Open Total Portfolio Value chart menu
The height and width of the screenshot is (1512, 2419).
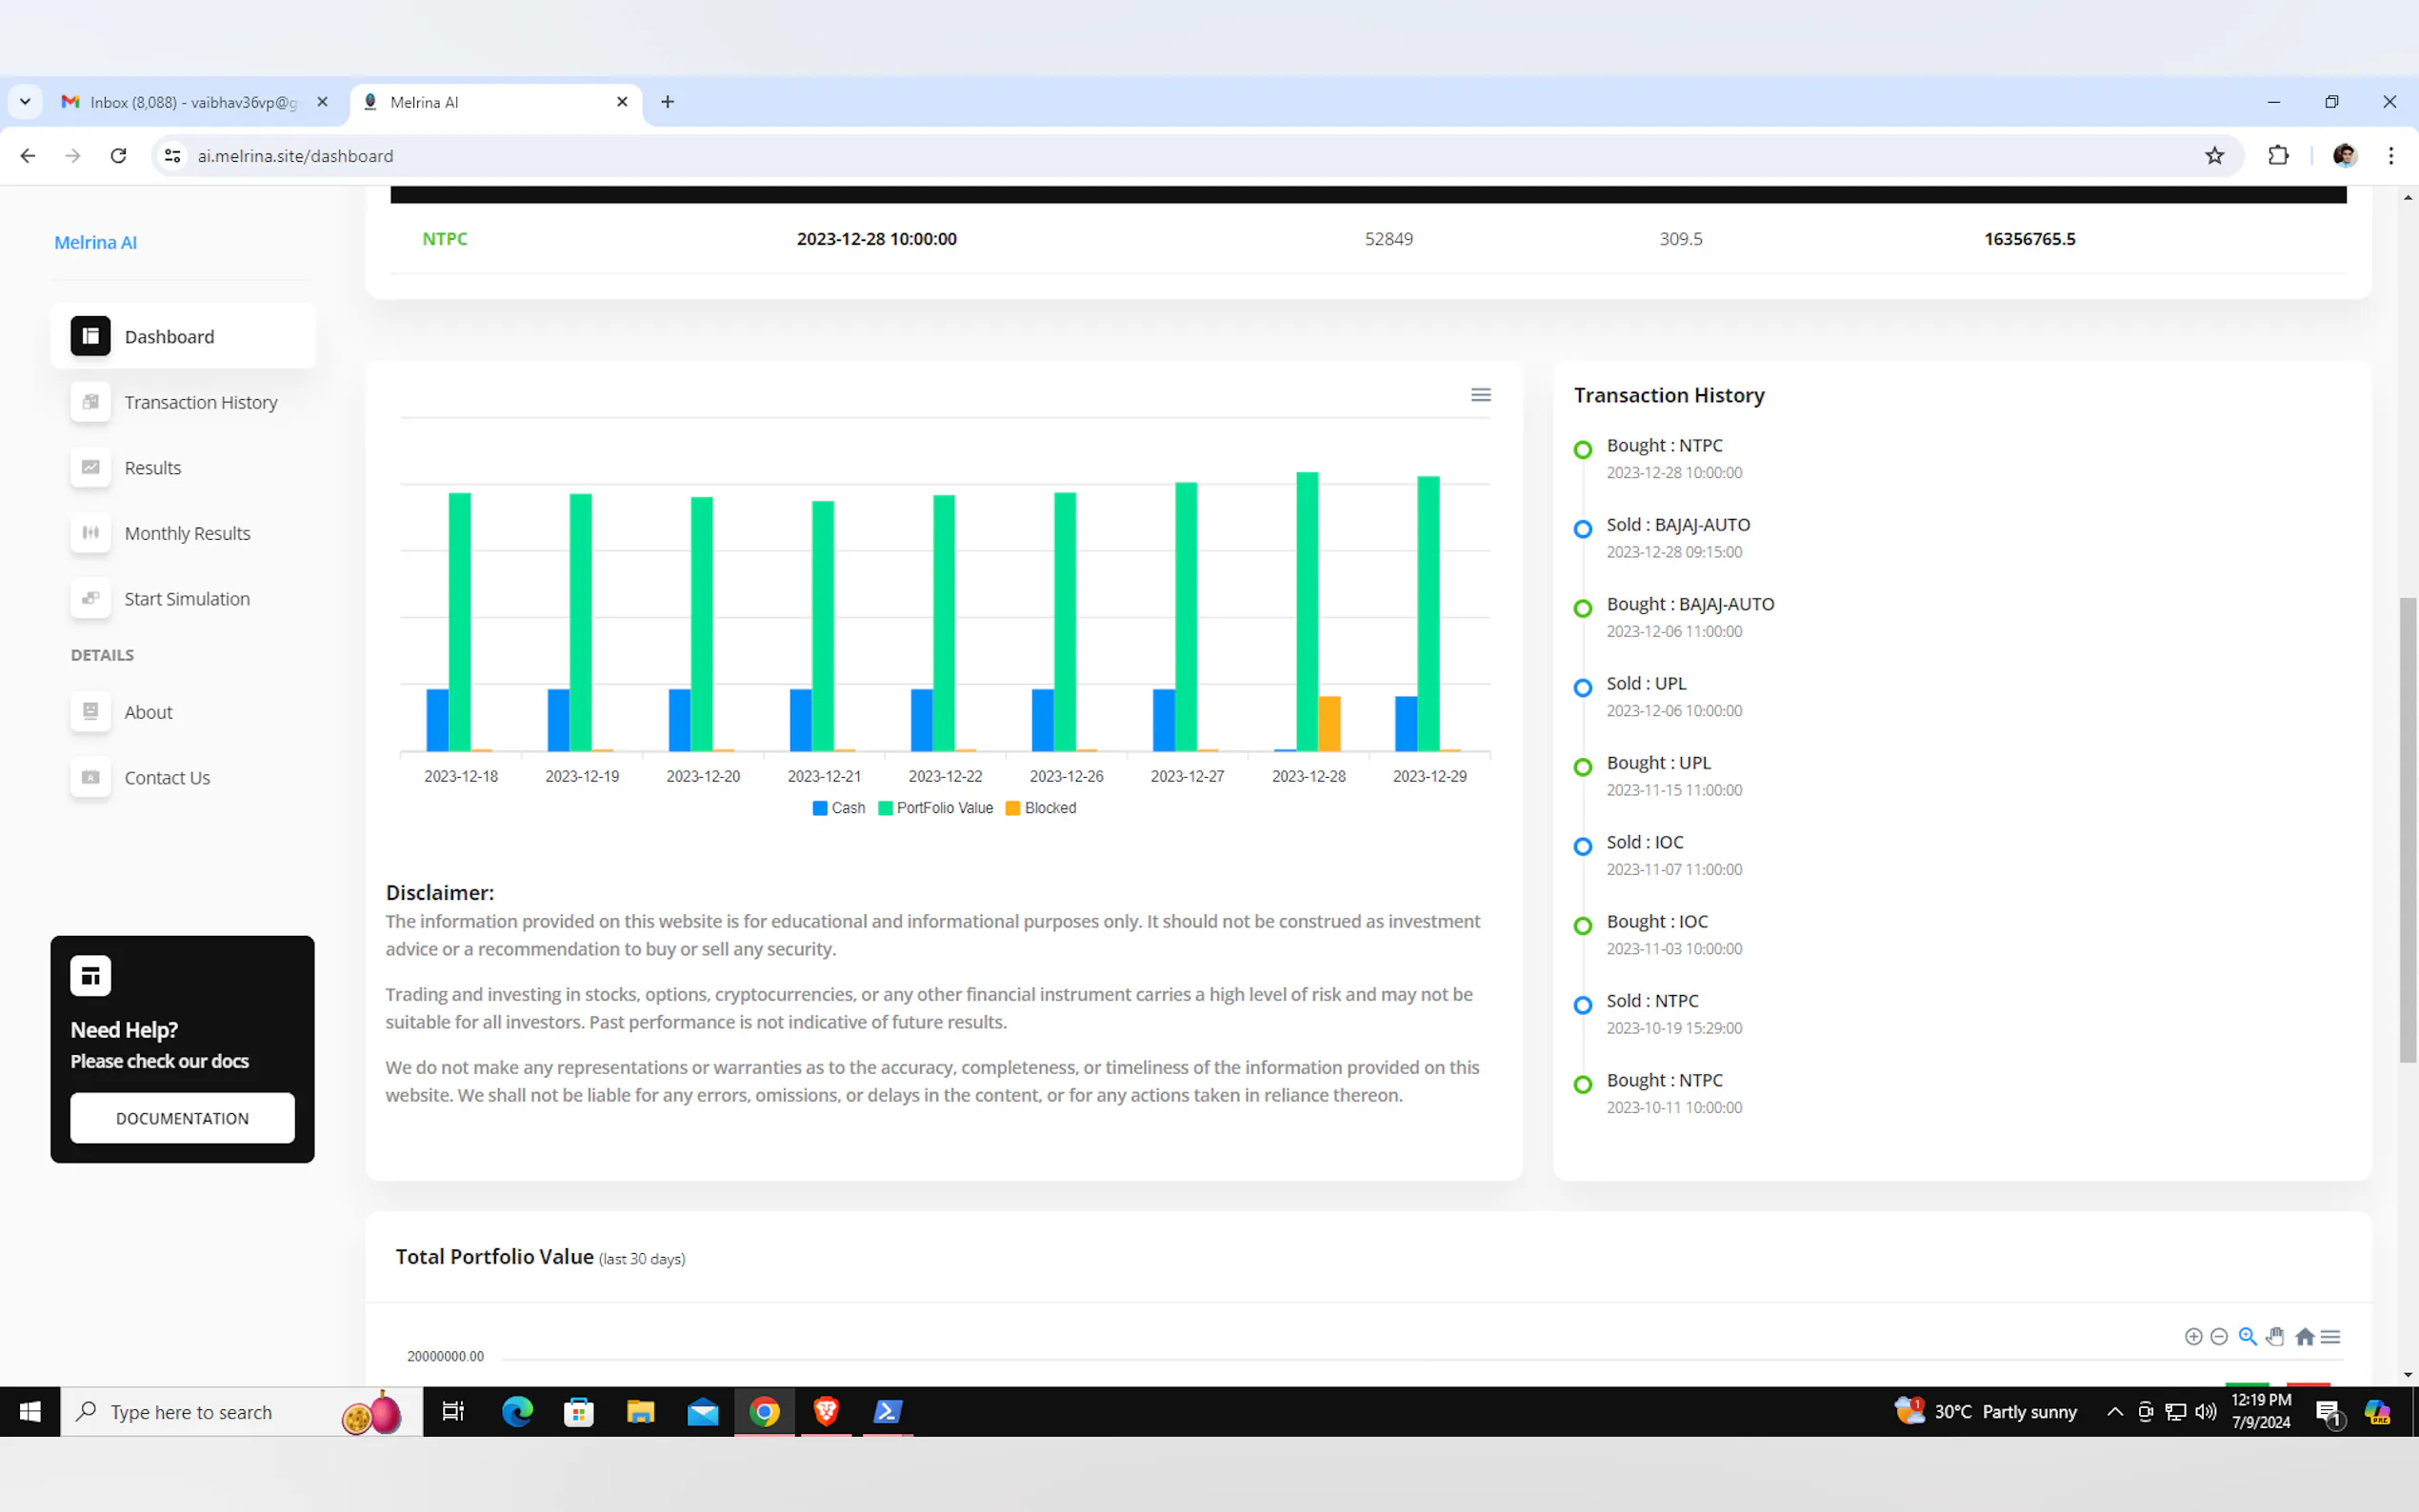(x=2330, y=1337)
